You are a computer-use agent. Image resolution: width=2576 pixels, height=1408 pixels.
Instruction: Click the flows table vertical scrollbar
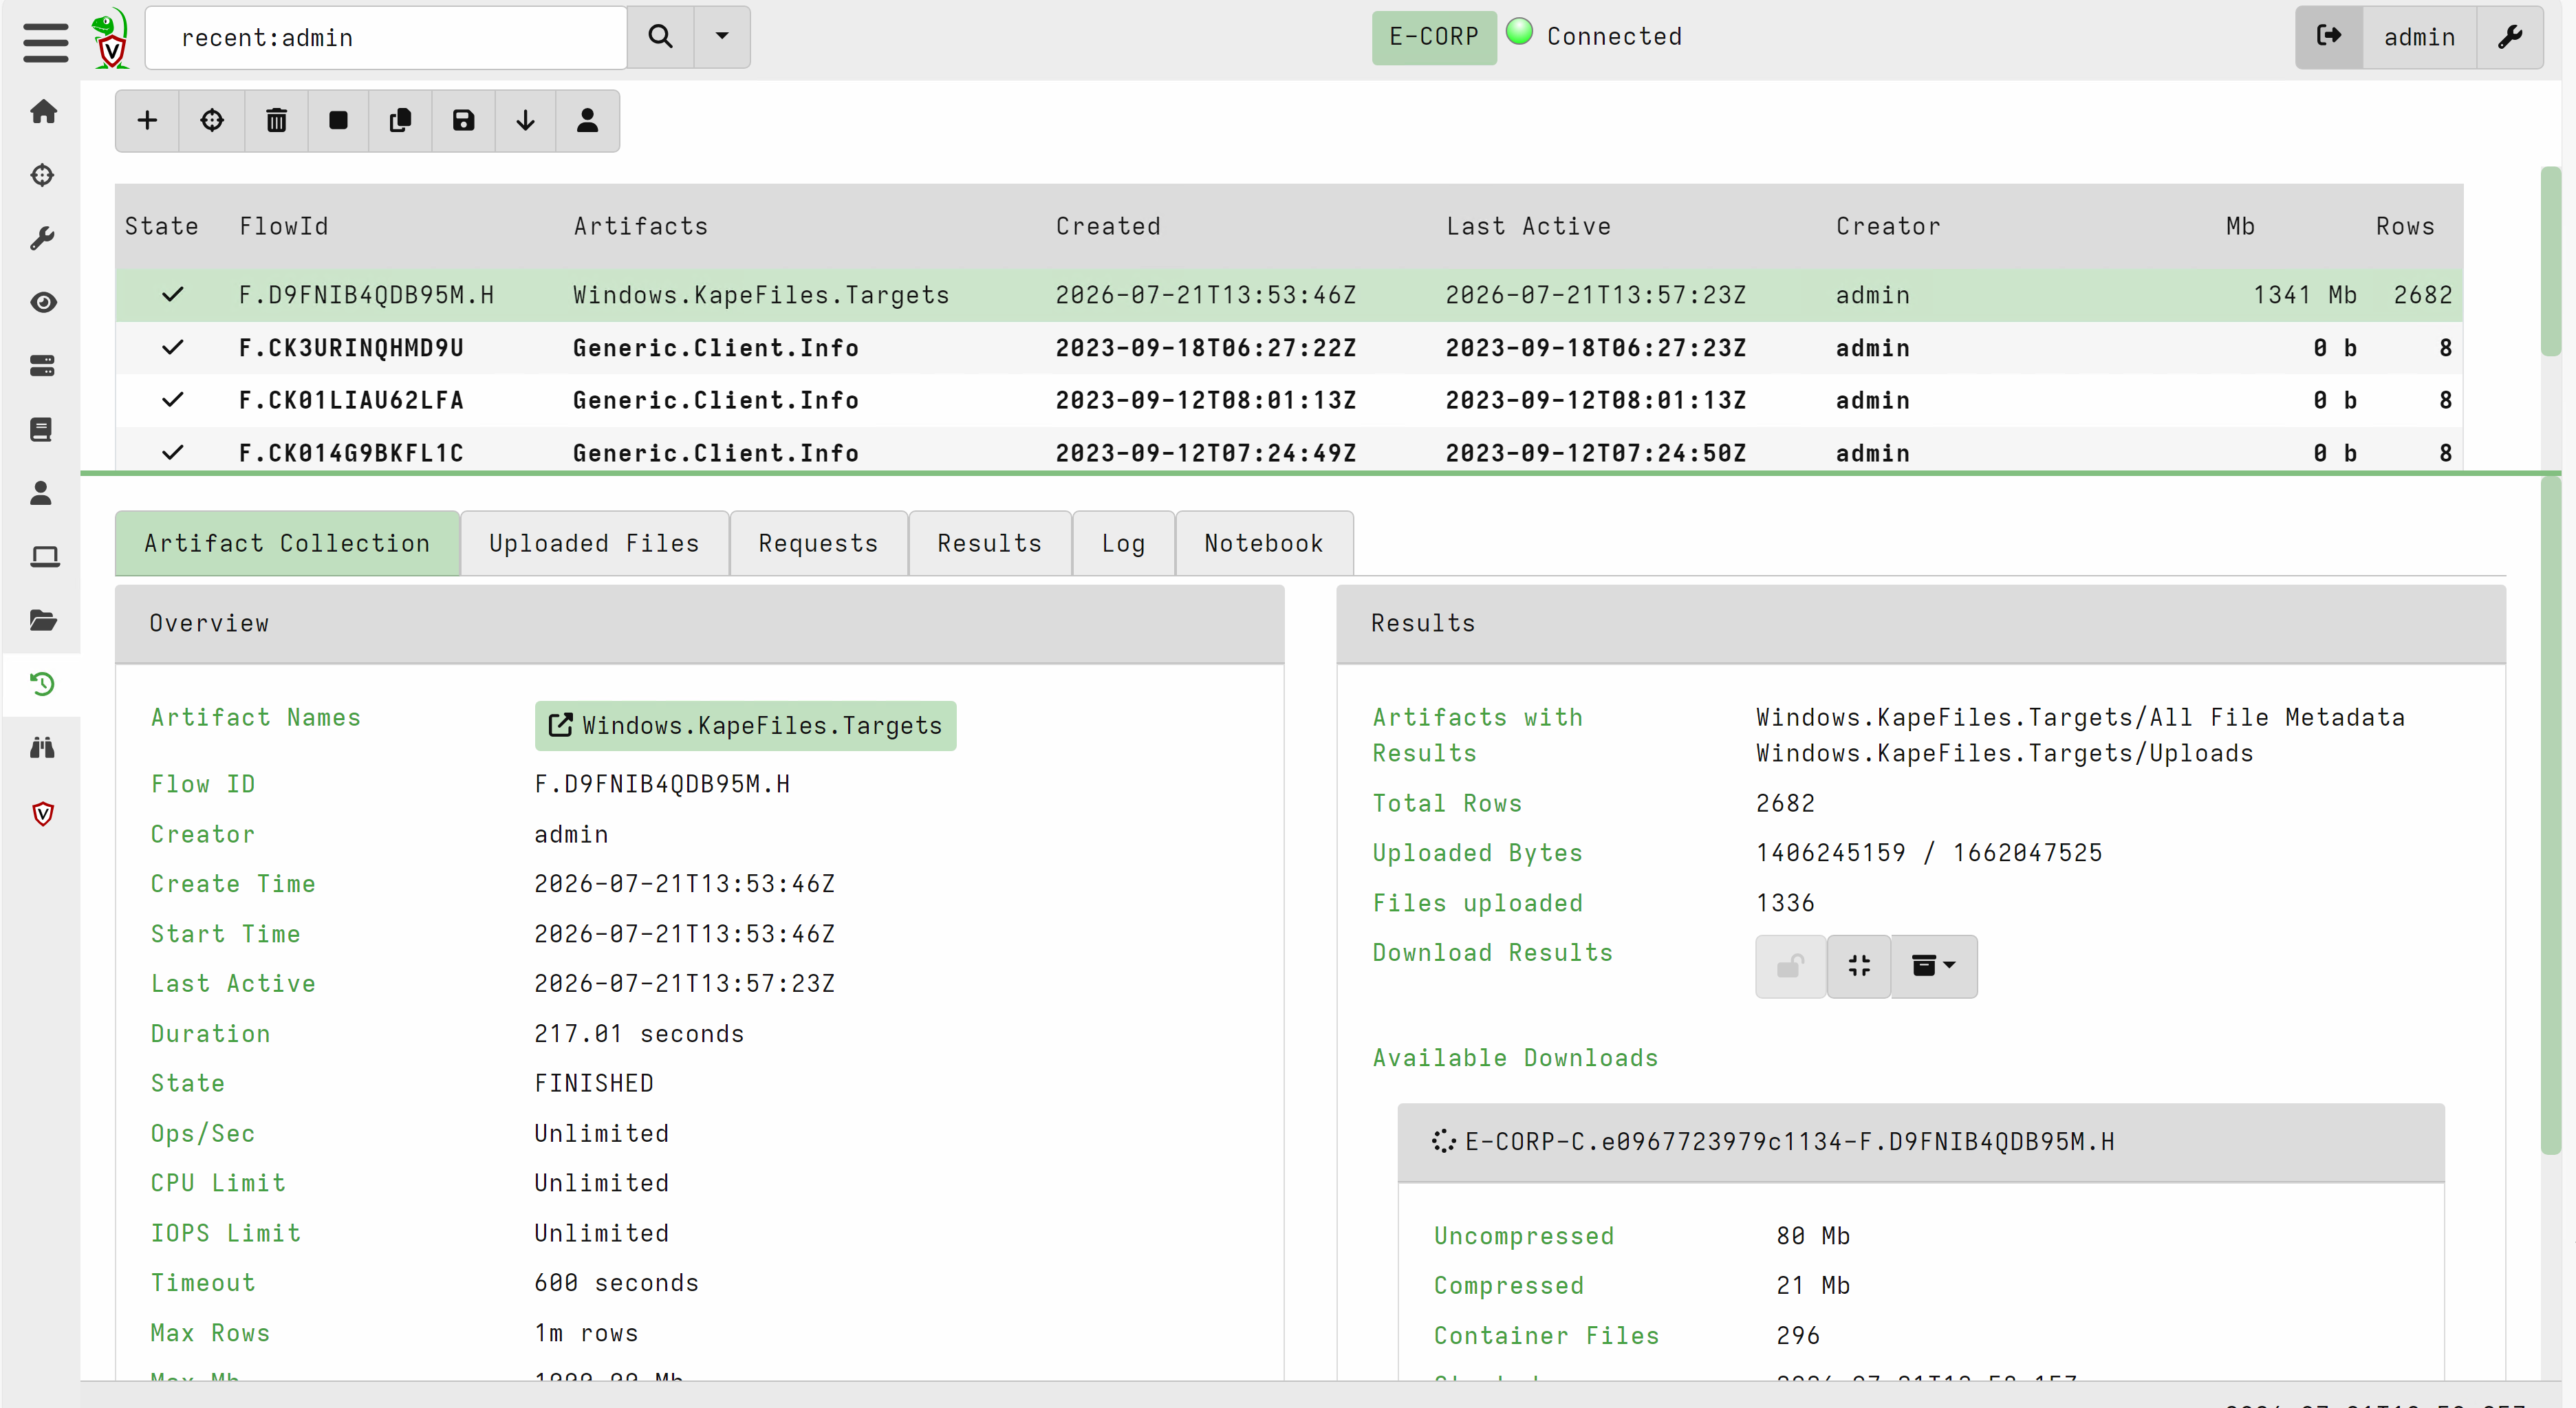(2551, 262)
